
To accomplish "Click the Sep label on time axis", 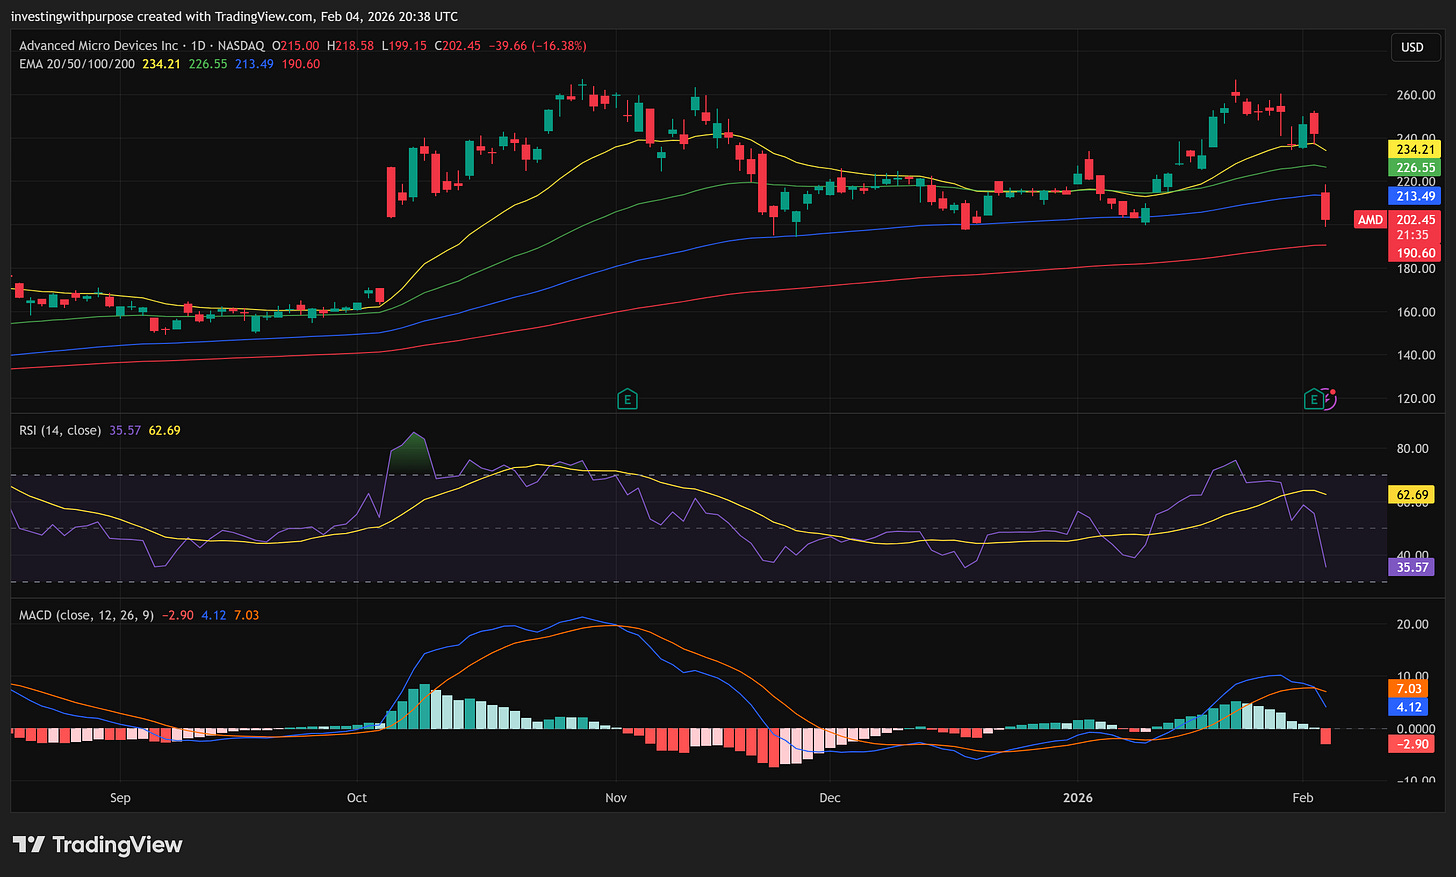I will [x=120, y=798].
